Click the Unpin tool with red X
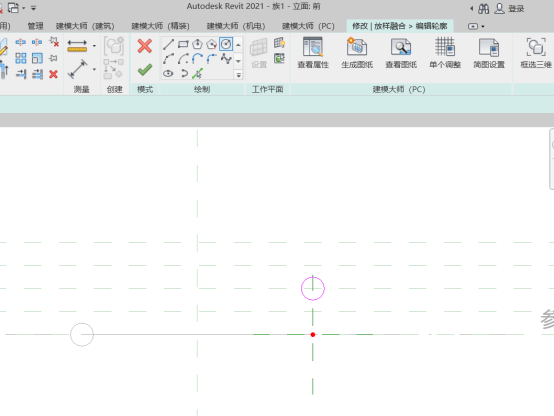The width and height of the screenshot is (554, 416). click(54, 42)
